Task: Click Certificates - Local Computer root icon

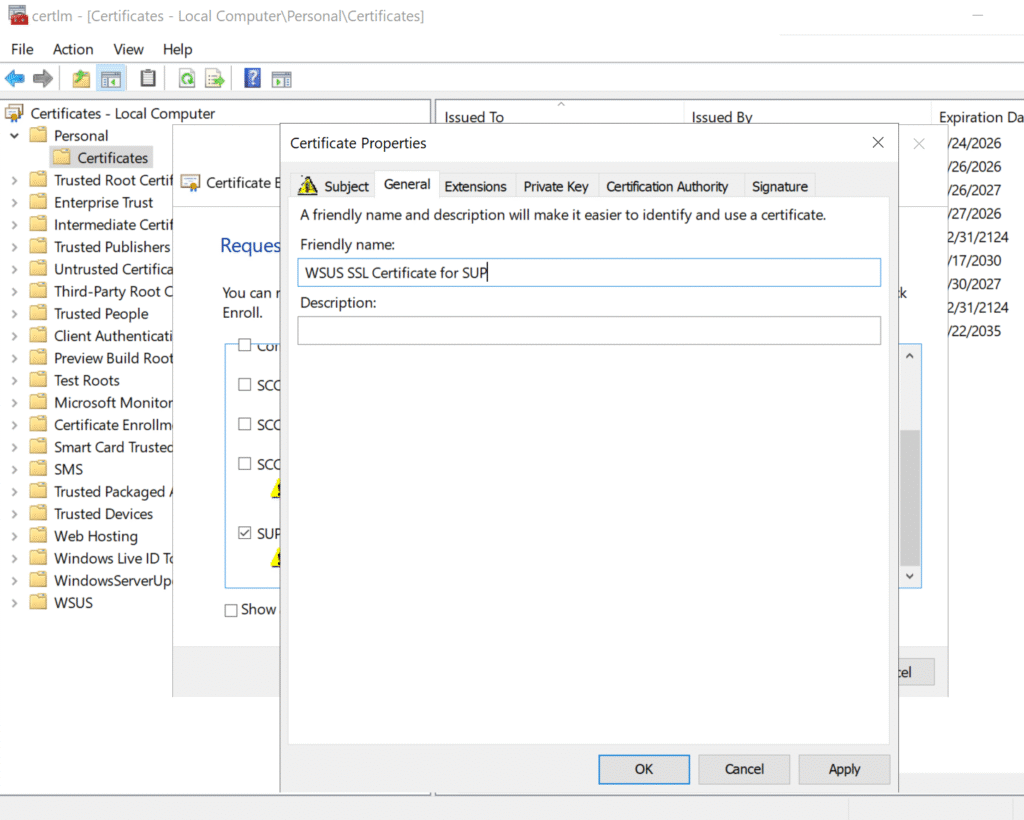Action: pyautogui.click(x=14, y=113)
